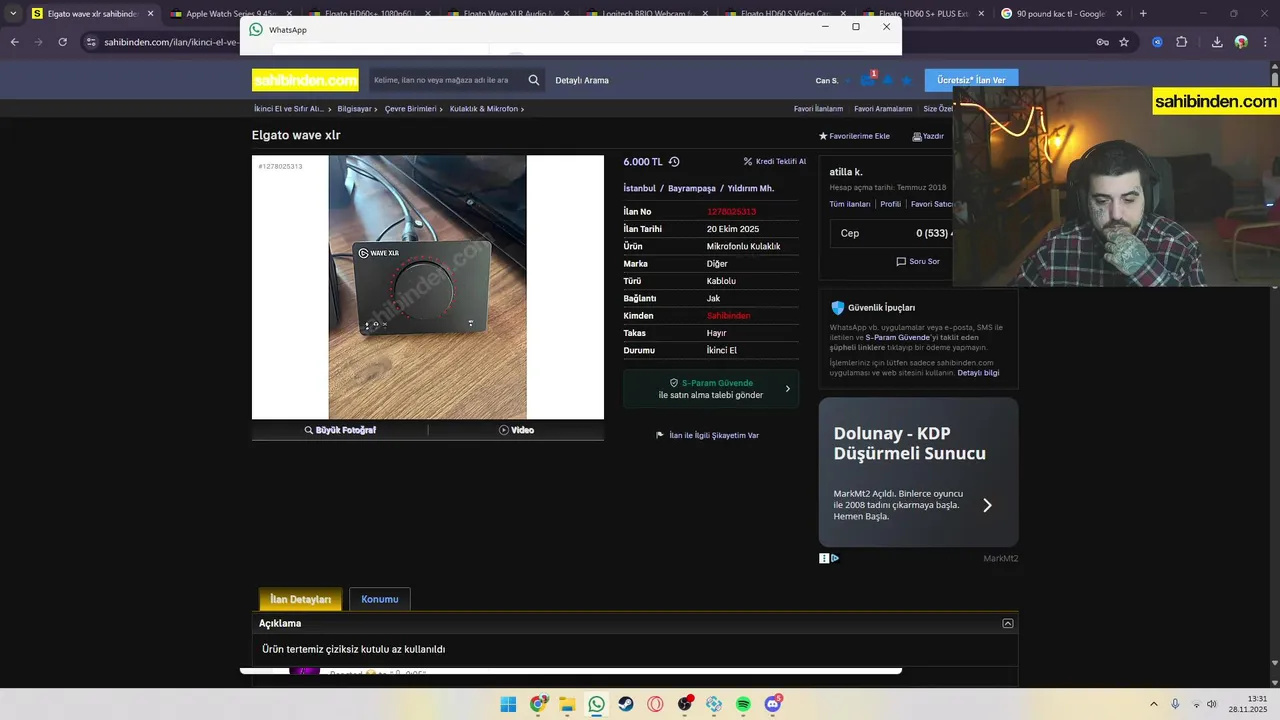Focus the sahibinden search input field
Screen dimensions: 1280x720
click(x=446, y=80)
